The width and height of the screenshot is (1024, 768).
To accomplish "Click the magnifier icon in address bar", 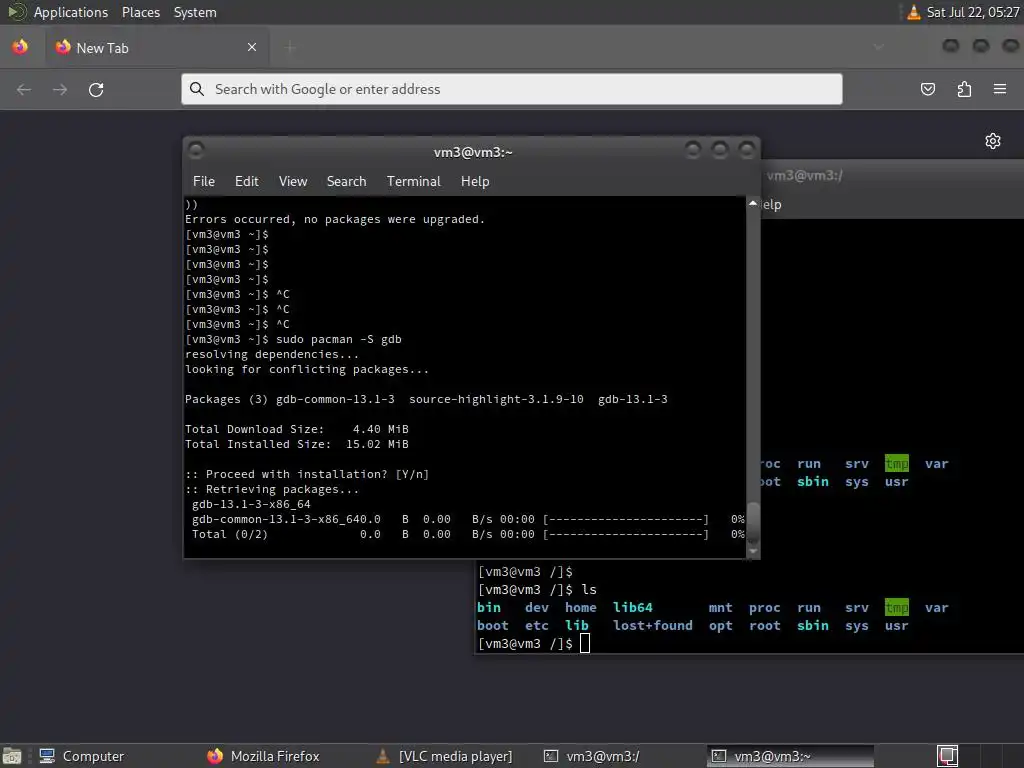I will coord(197,89).
